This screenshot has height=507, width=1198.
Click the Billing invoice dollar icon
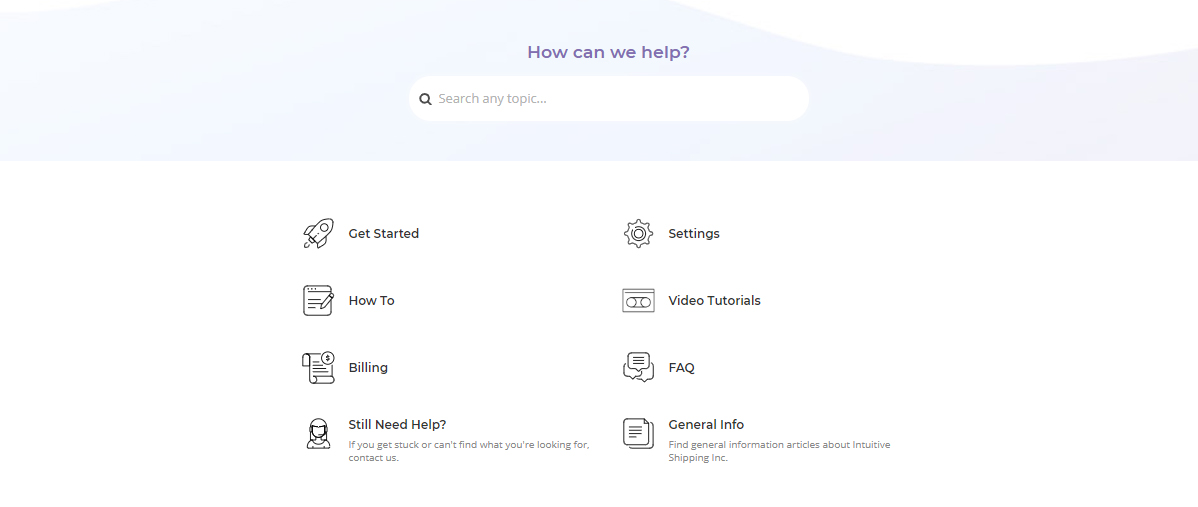coord(318,367)
